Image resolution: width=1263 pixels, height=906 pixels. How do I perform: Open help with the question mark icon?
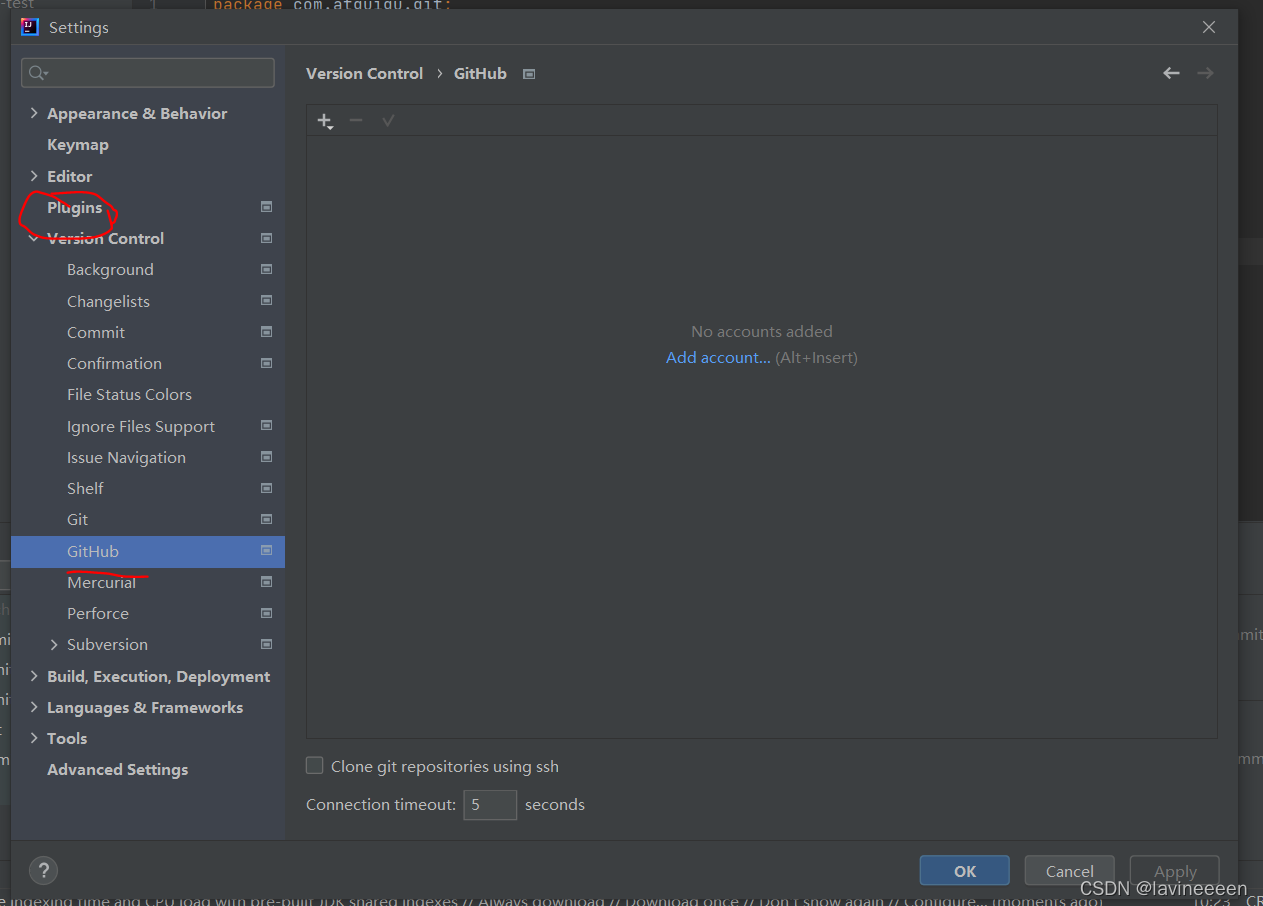43,870
